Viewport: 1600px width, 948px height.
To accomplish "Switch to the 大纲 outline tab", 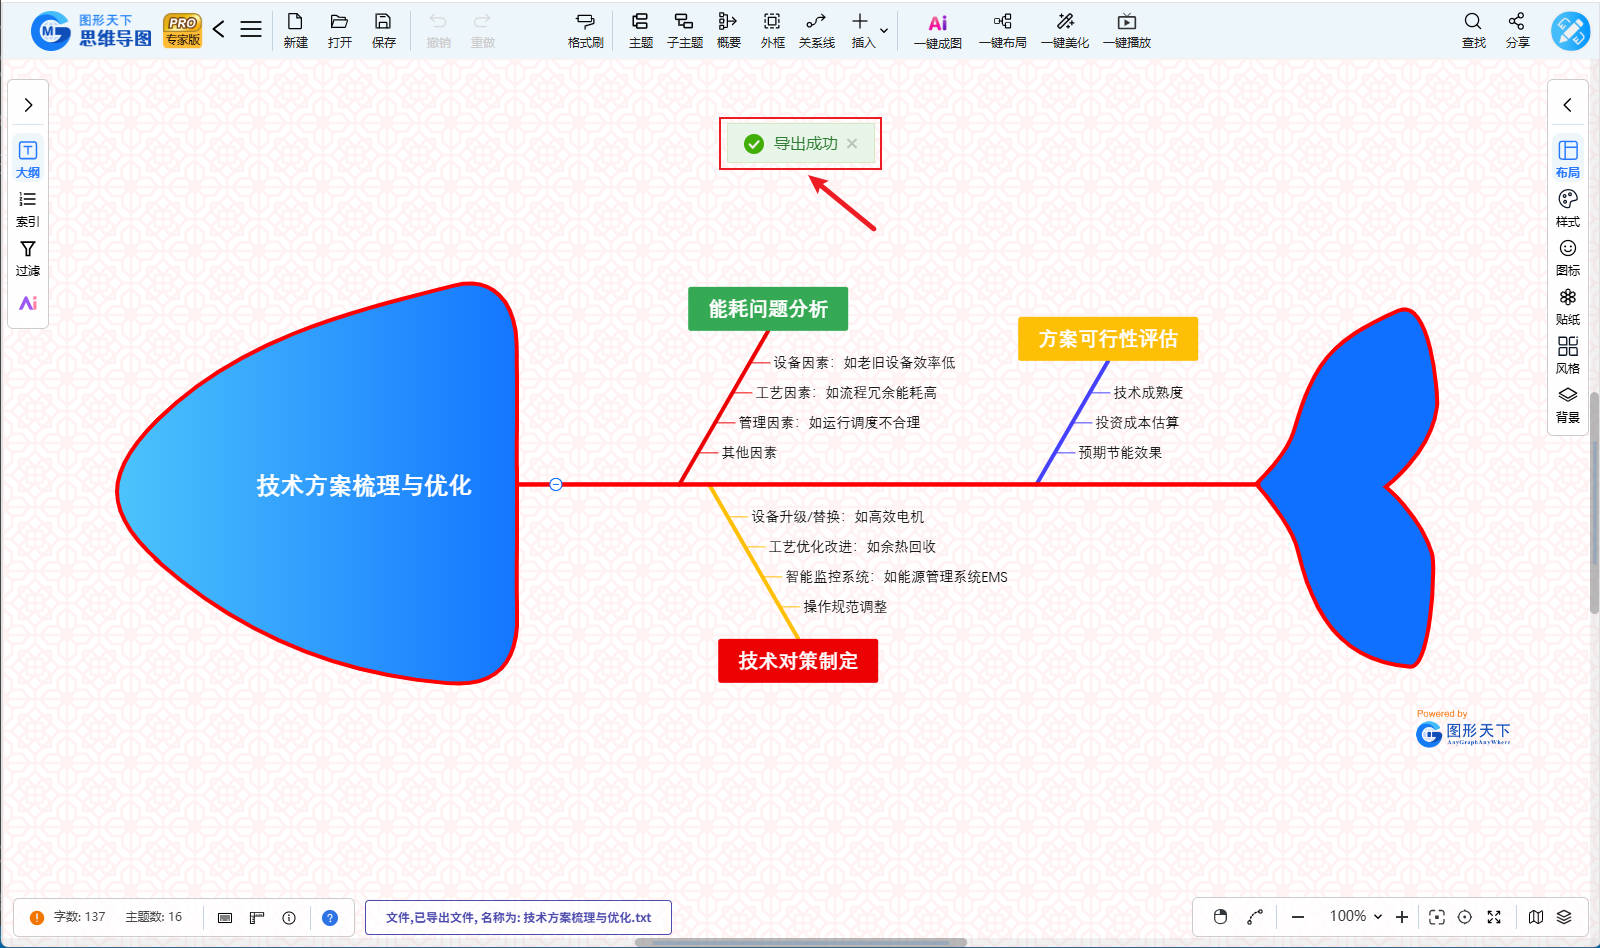I will (x=28, y=159).
